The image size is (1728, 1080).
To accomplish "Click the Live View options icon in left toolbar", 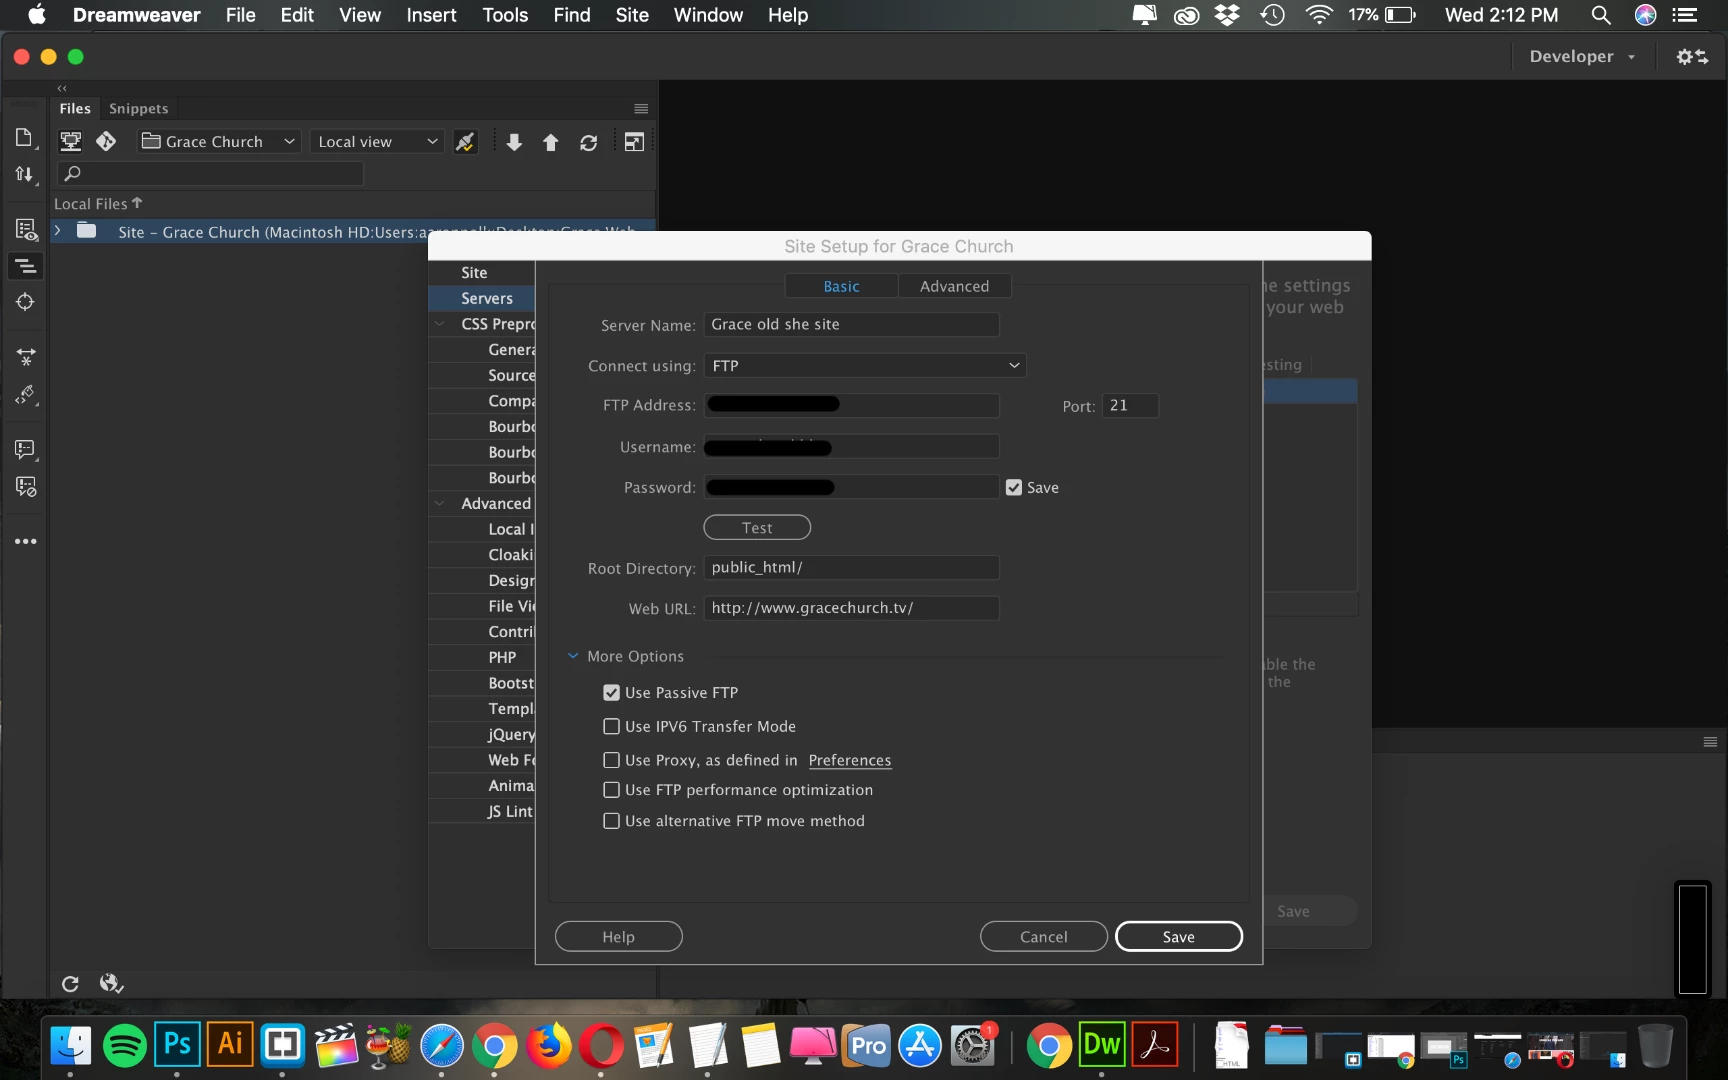I will pyautogui.click(x=25, y=229).
